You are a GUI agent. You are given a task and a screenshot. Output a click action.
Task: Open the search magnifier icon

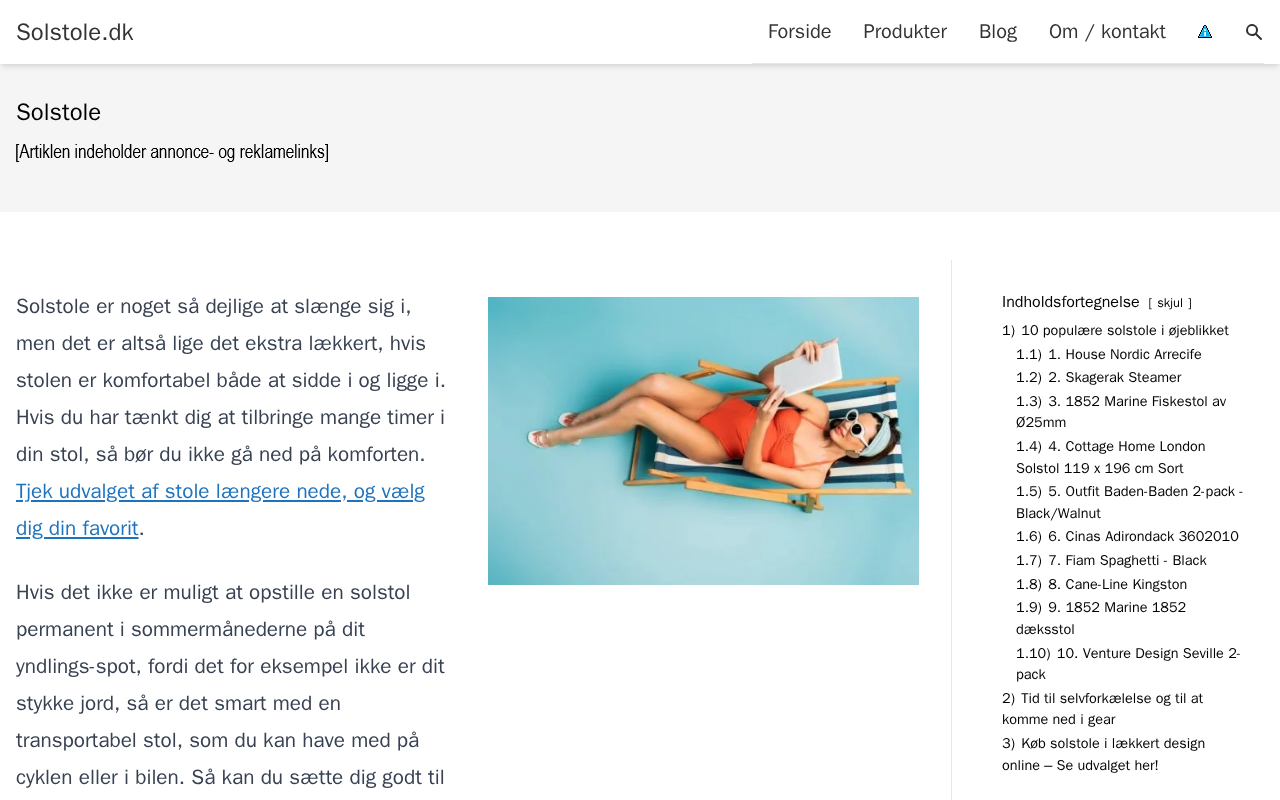pyautogui.click(x=1254, y=32)
